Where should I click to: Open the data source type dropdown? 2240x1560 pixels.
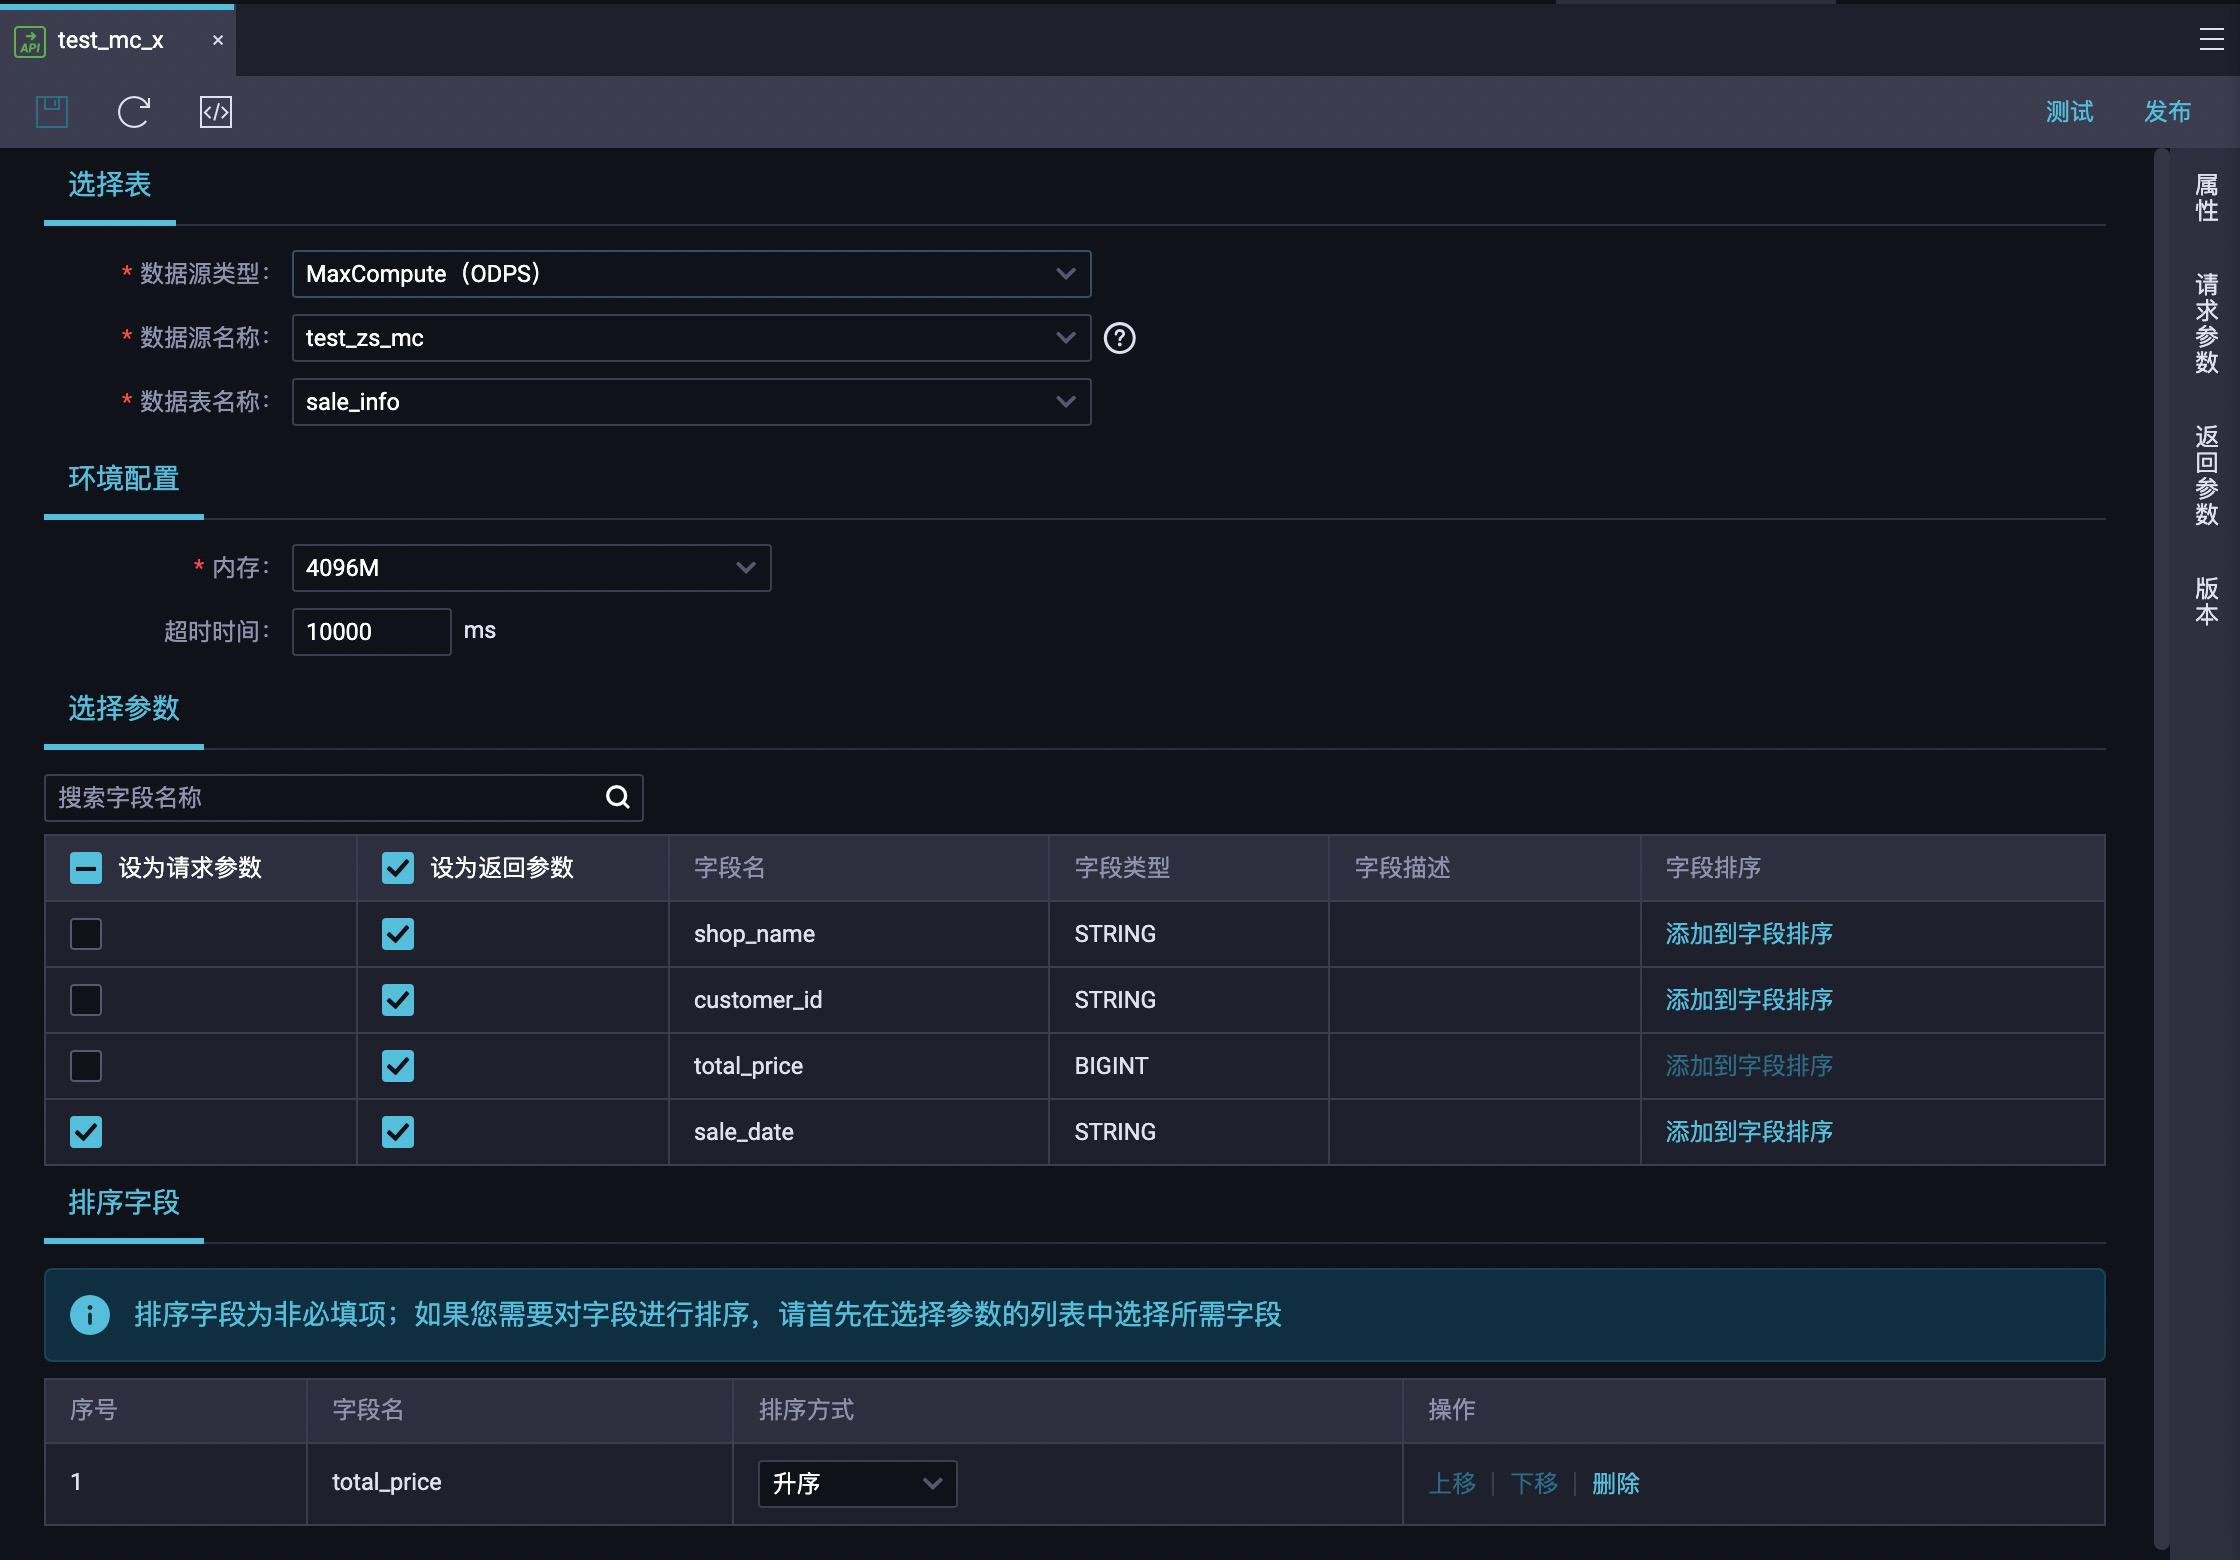point(691,274)
